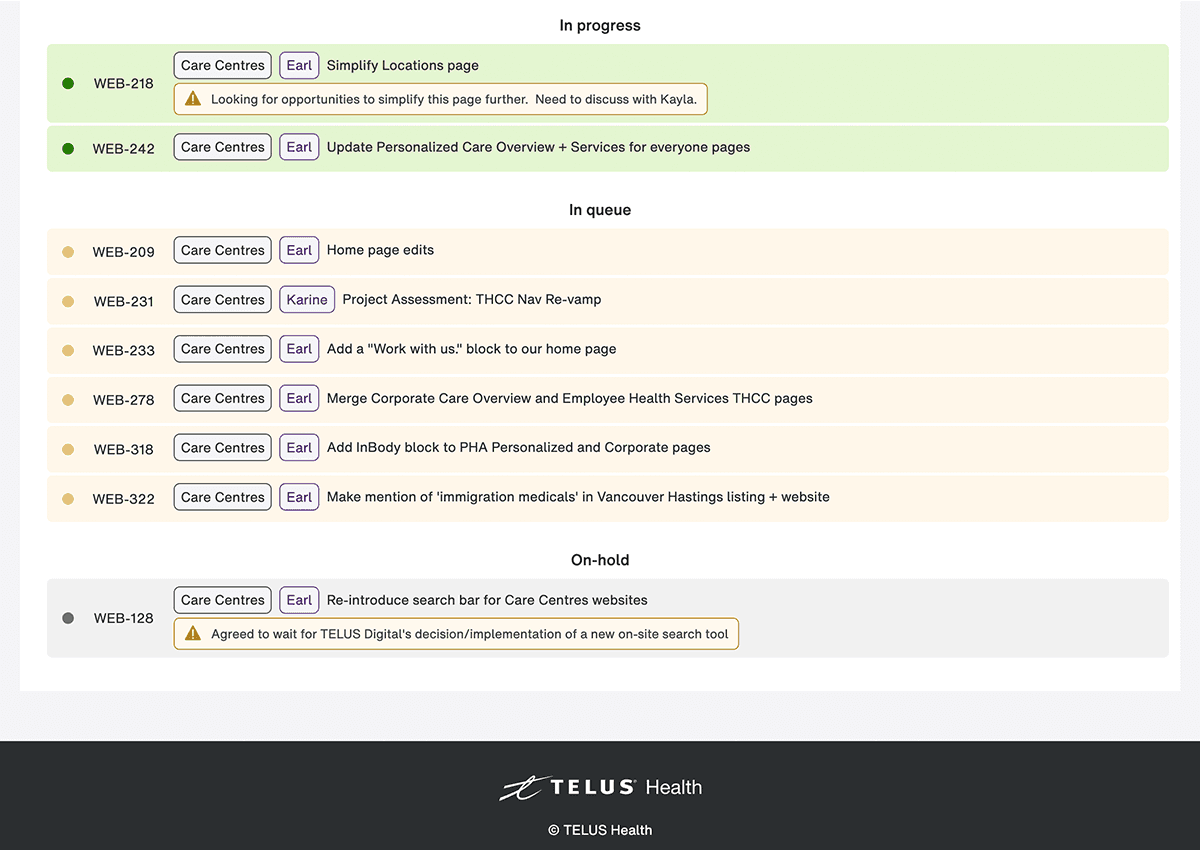Click the Care Centres tag on WEB-242
Viewport: 1200px width, 850px height.
click(223, 147)
